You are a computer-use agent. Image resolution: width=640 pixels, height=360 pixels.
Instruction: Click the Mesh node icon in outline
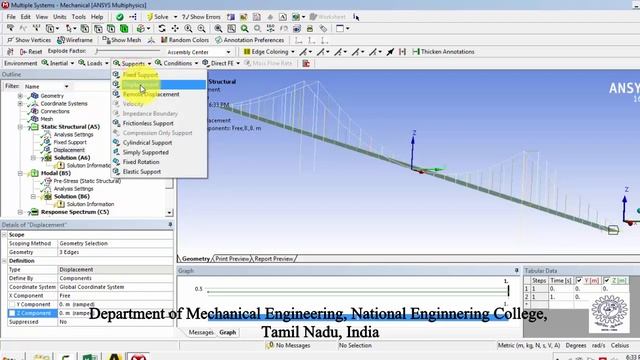[x=35, y=119]
